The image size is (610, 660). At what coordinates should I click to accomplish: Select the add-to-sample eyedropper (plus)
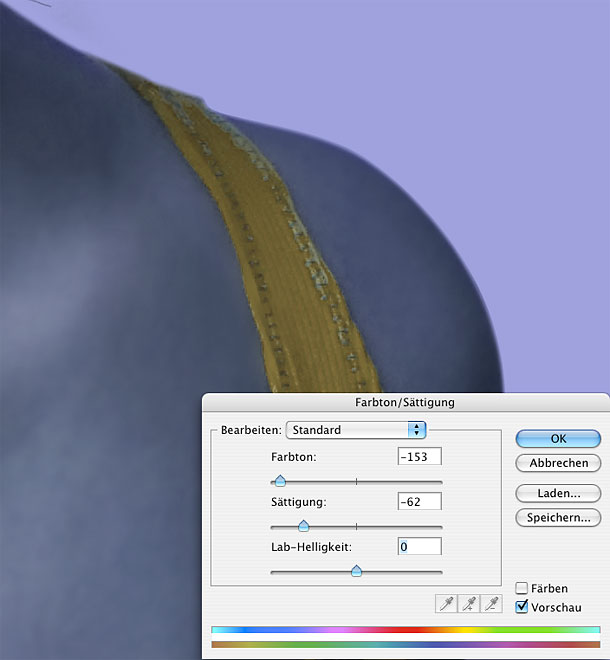point(469,604)
